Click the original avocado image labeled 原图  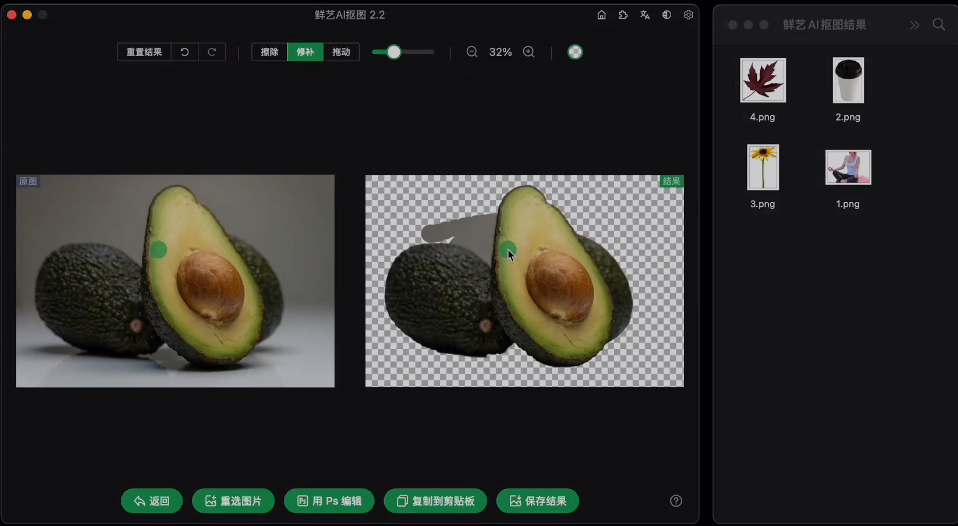[x=175, y=281]
